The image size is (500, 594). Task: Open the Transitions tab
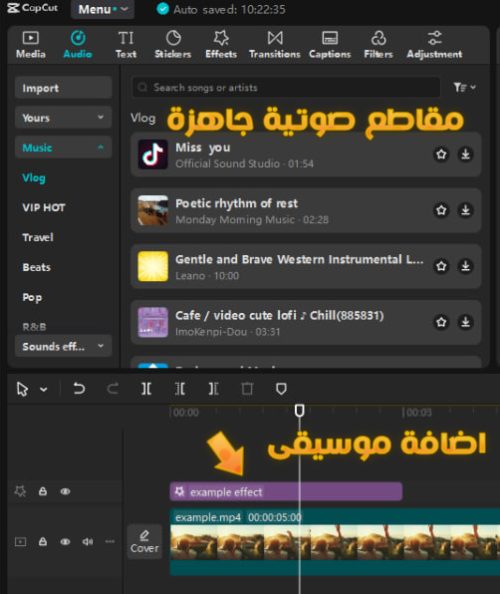275,45
